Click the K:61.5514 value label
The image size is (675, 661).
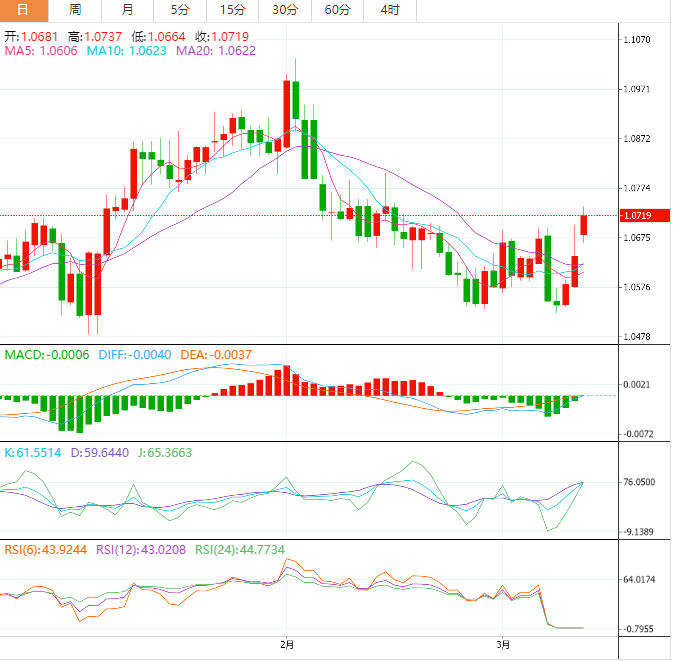click(33, 453)
